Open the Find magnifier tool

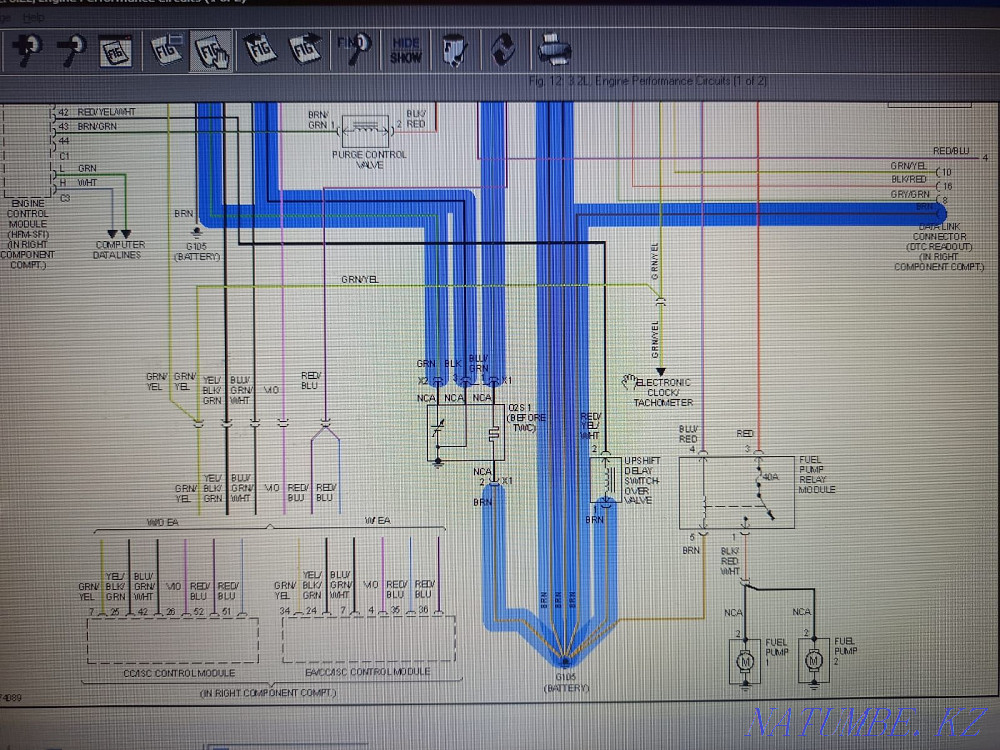(x=355, y=48)
